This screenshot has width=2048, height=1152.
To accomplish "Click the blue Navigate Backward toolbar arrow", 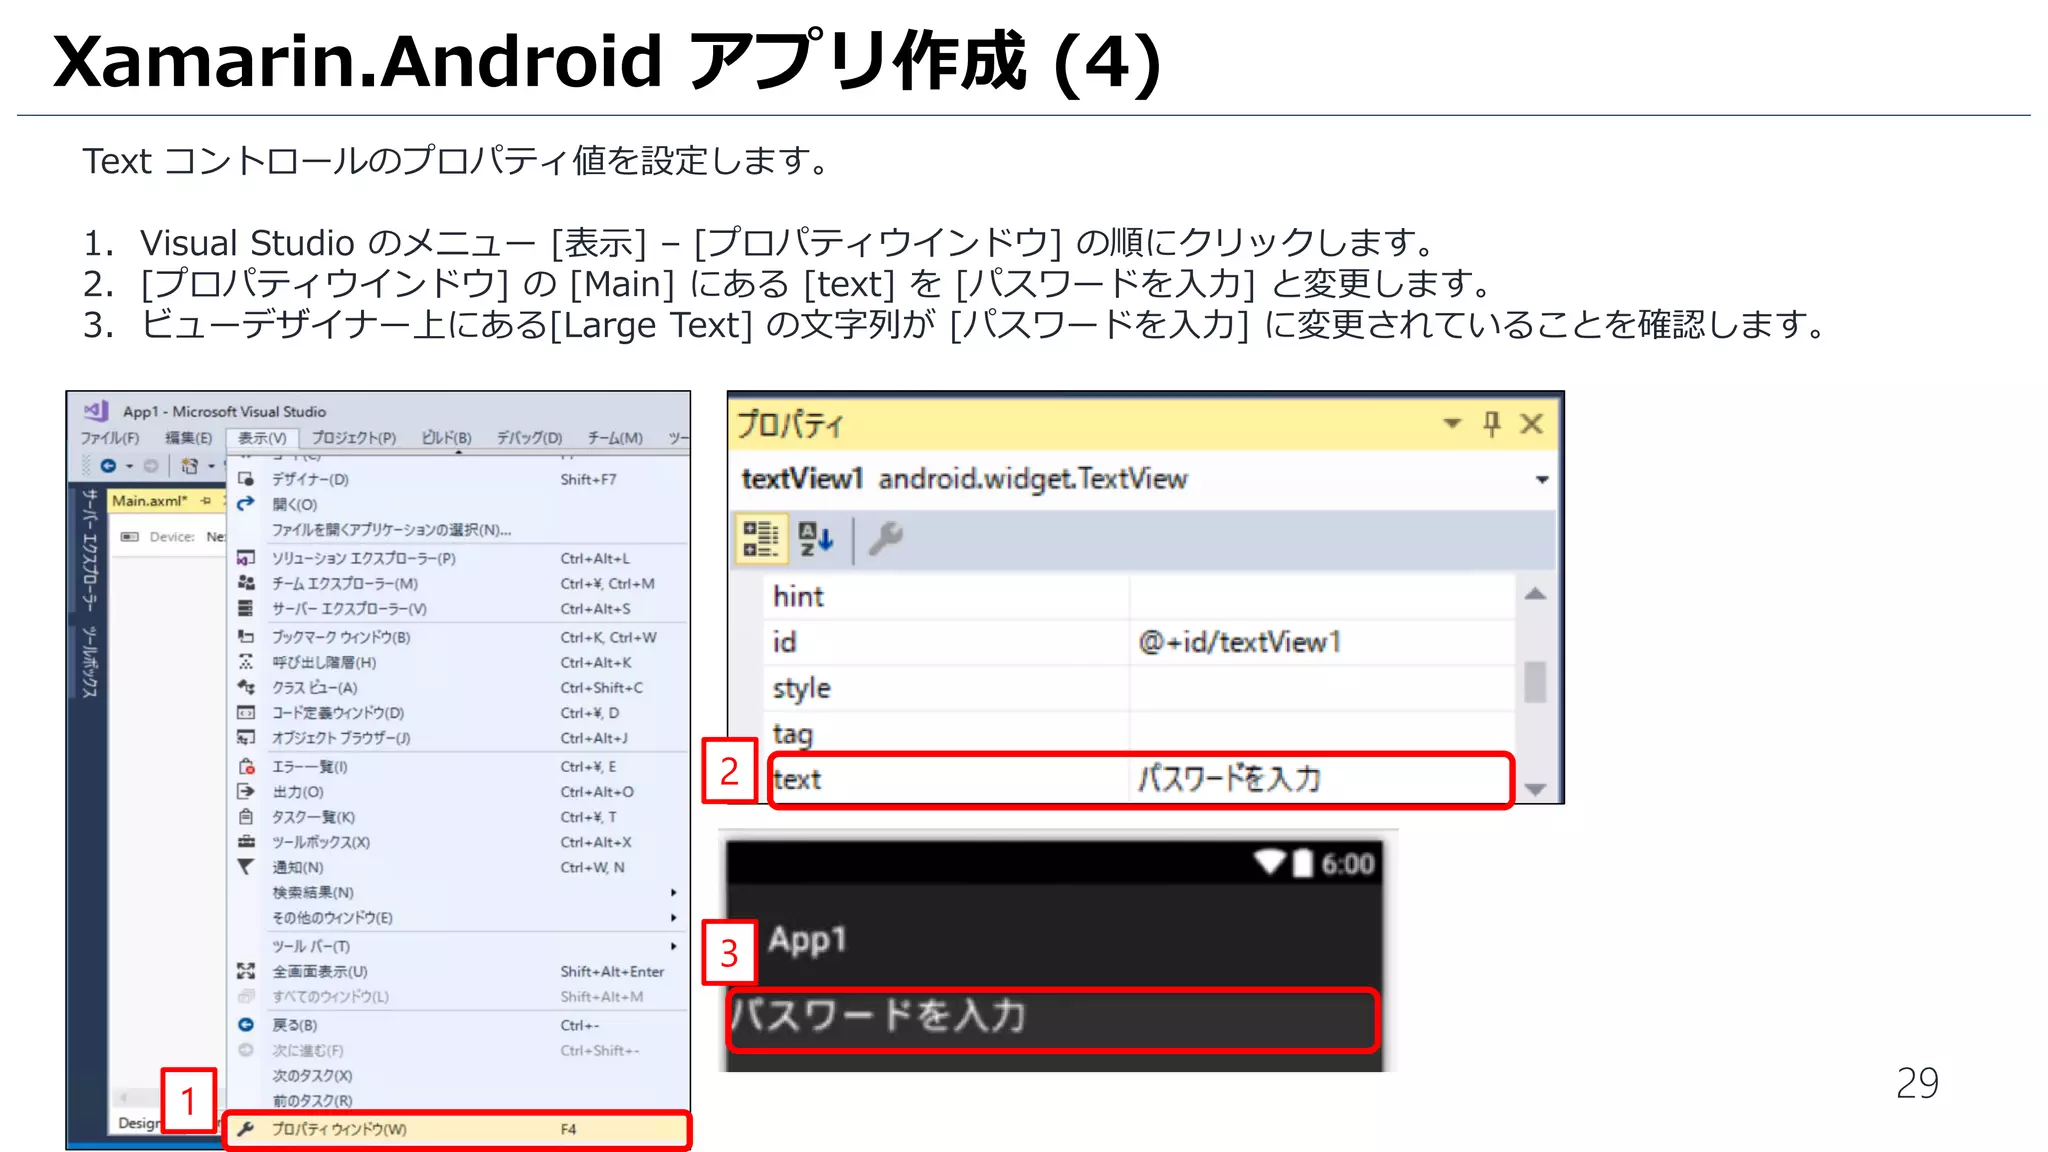I will [x=108, y=466].
